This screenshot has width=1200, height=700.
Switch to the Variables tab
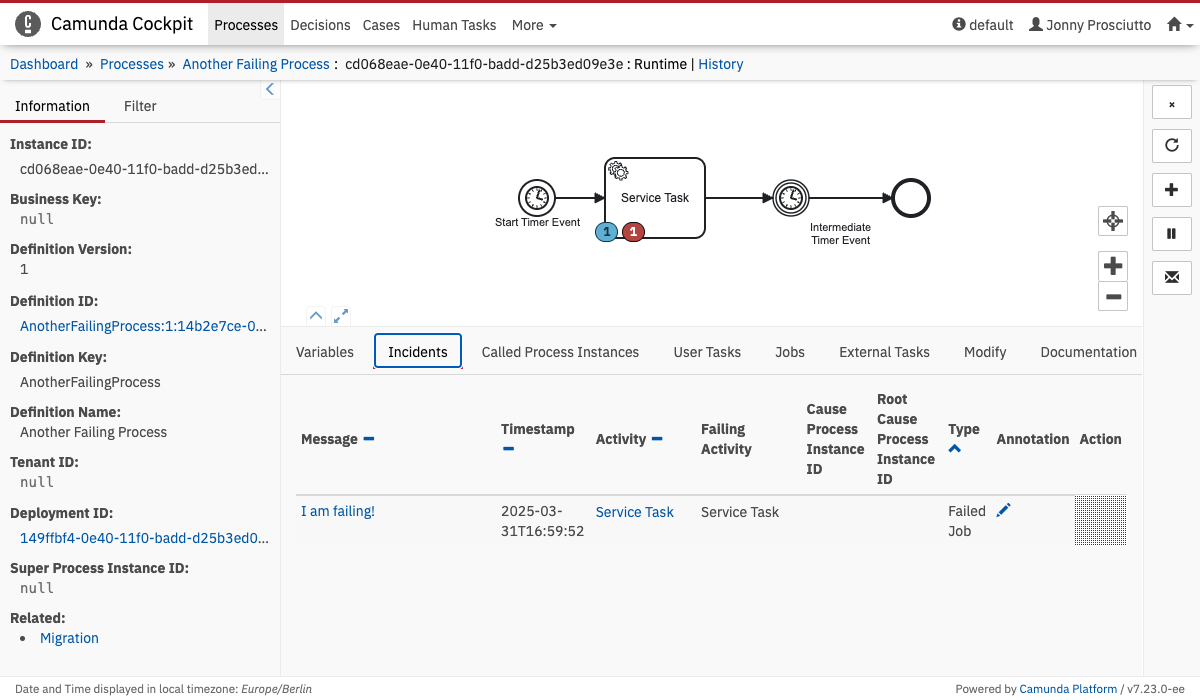click(325, 352)
